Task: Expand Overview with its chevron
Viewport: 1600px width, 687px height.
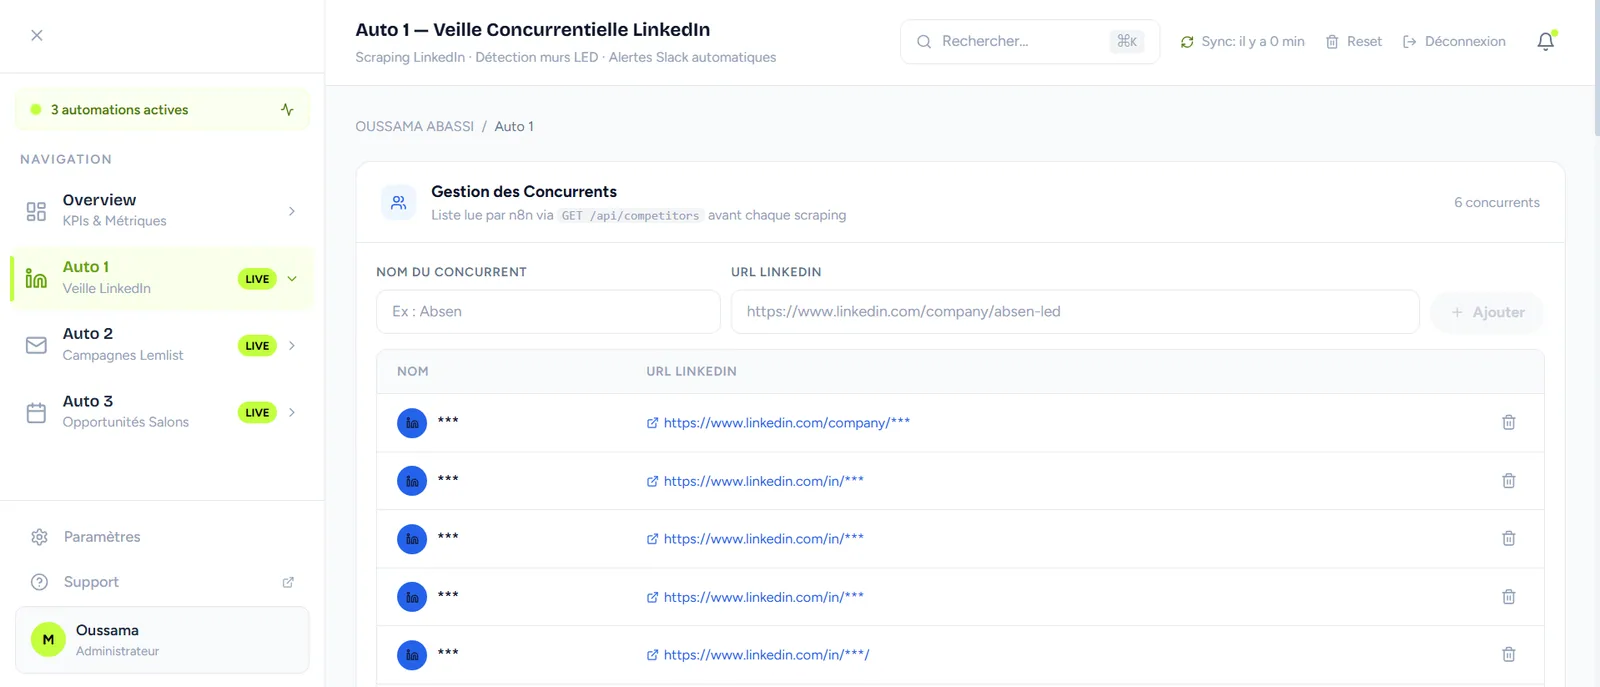Action: pyautogui.click(x=292, y=211)
